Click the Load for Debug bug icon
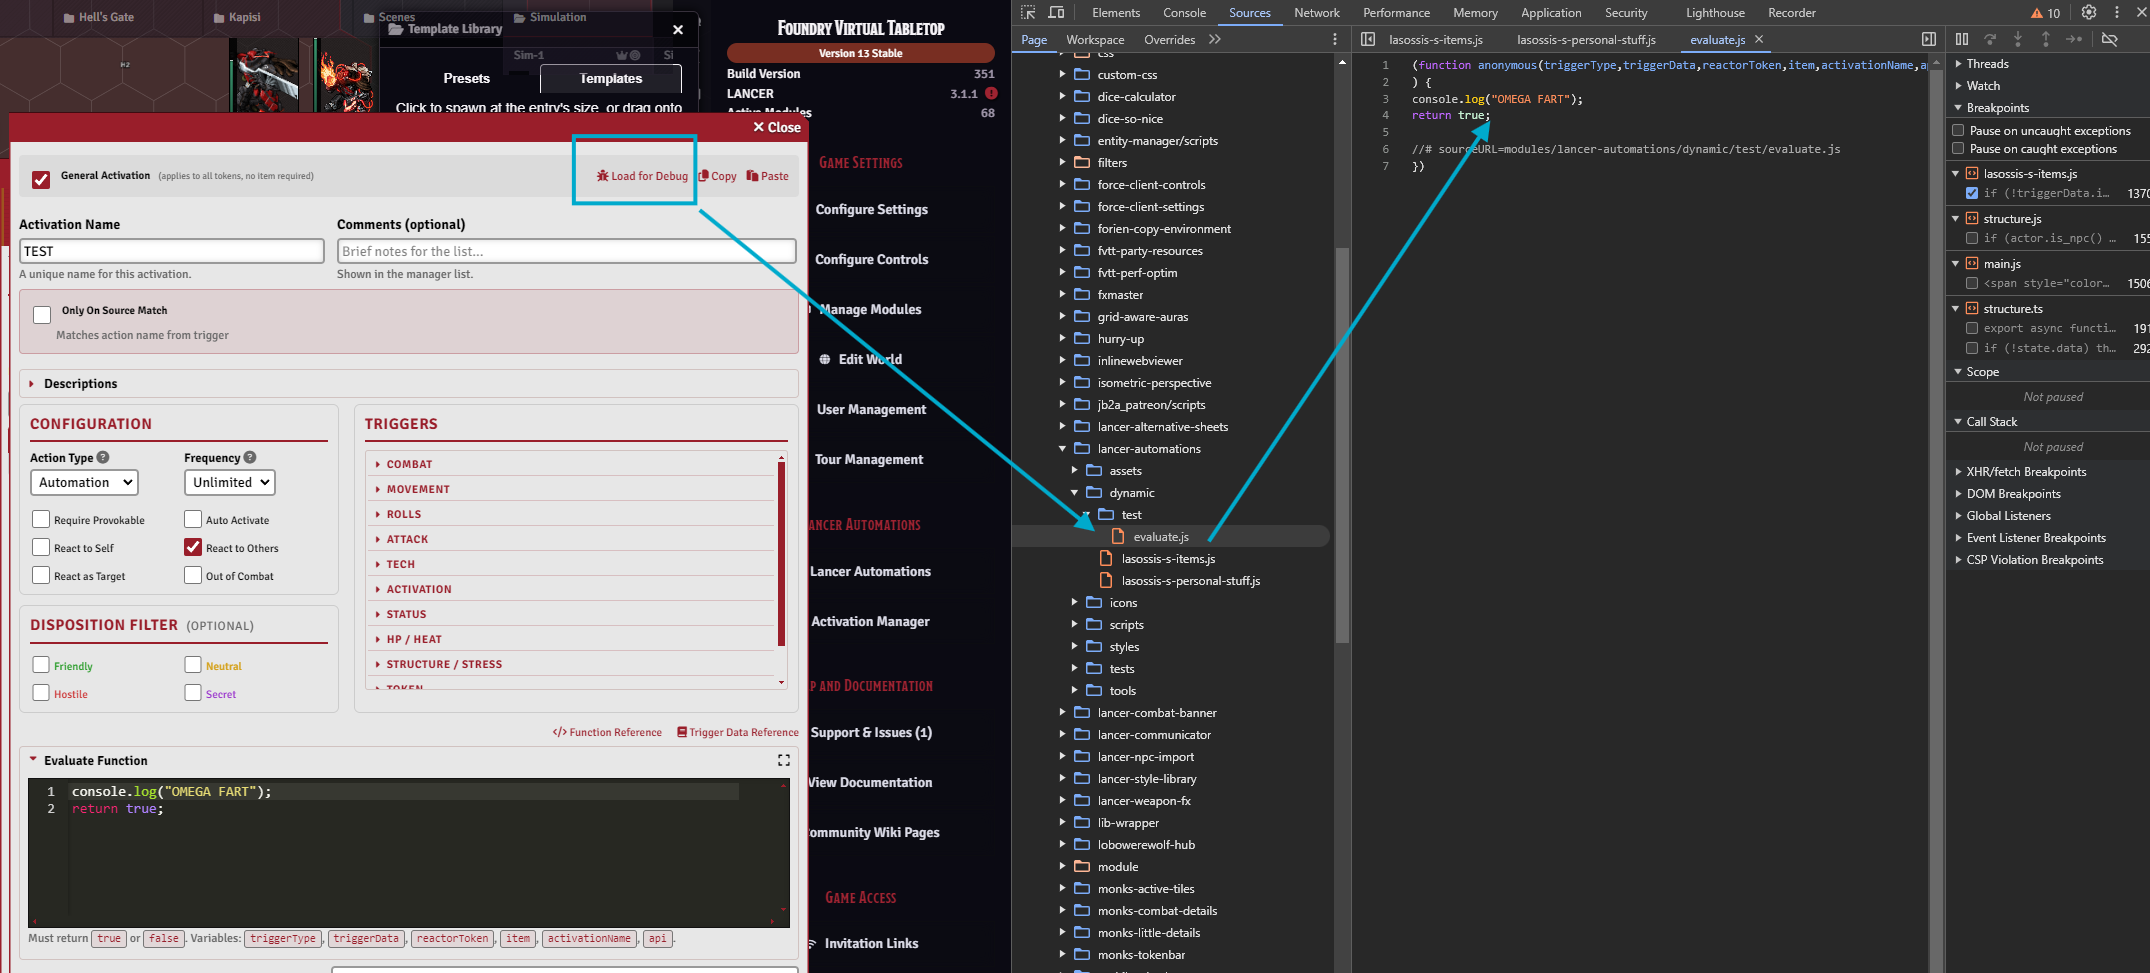This screenshot has height=973, width=2150. [603, 176]
